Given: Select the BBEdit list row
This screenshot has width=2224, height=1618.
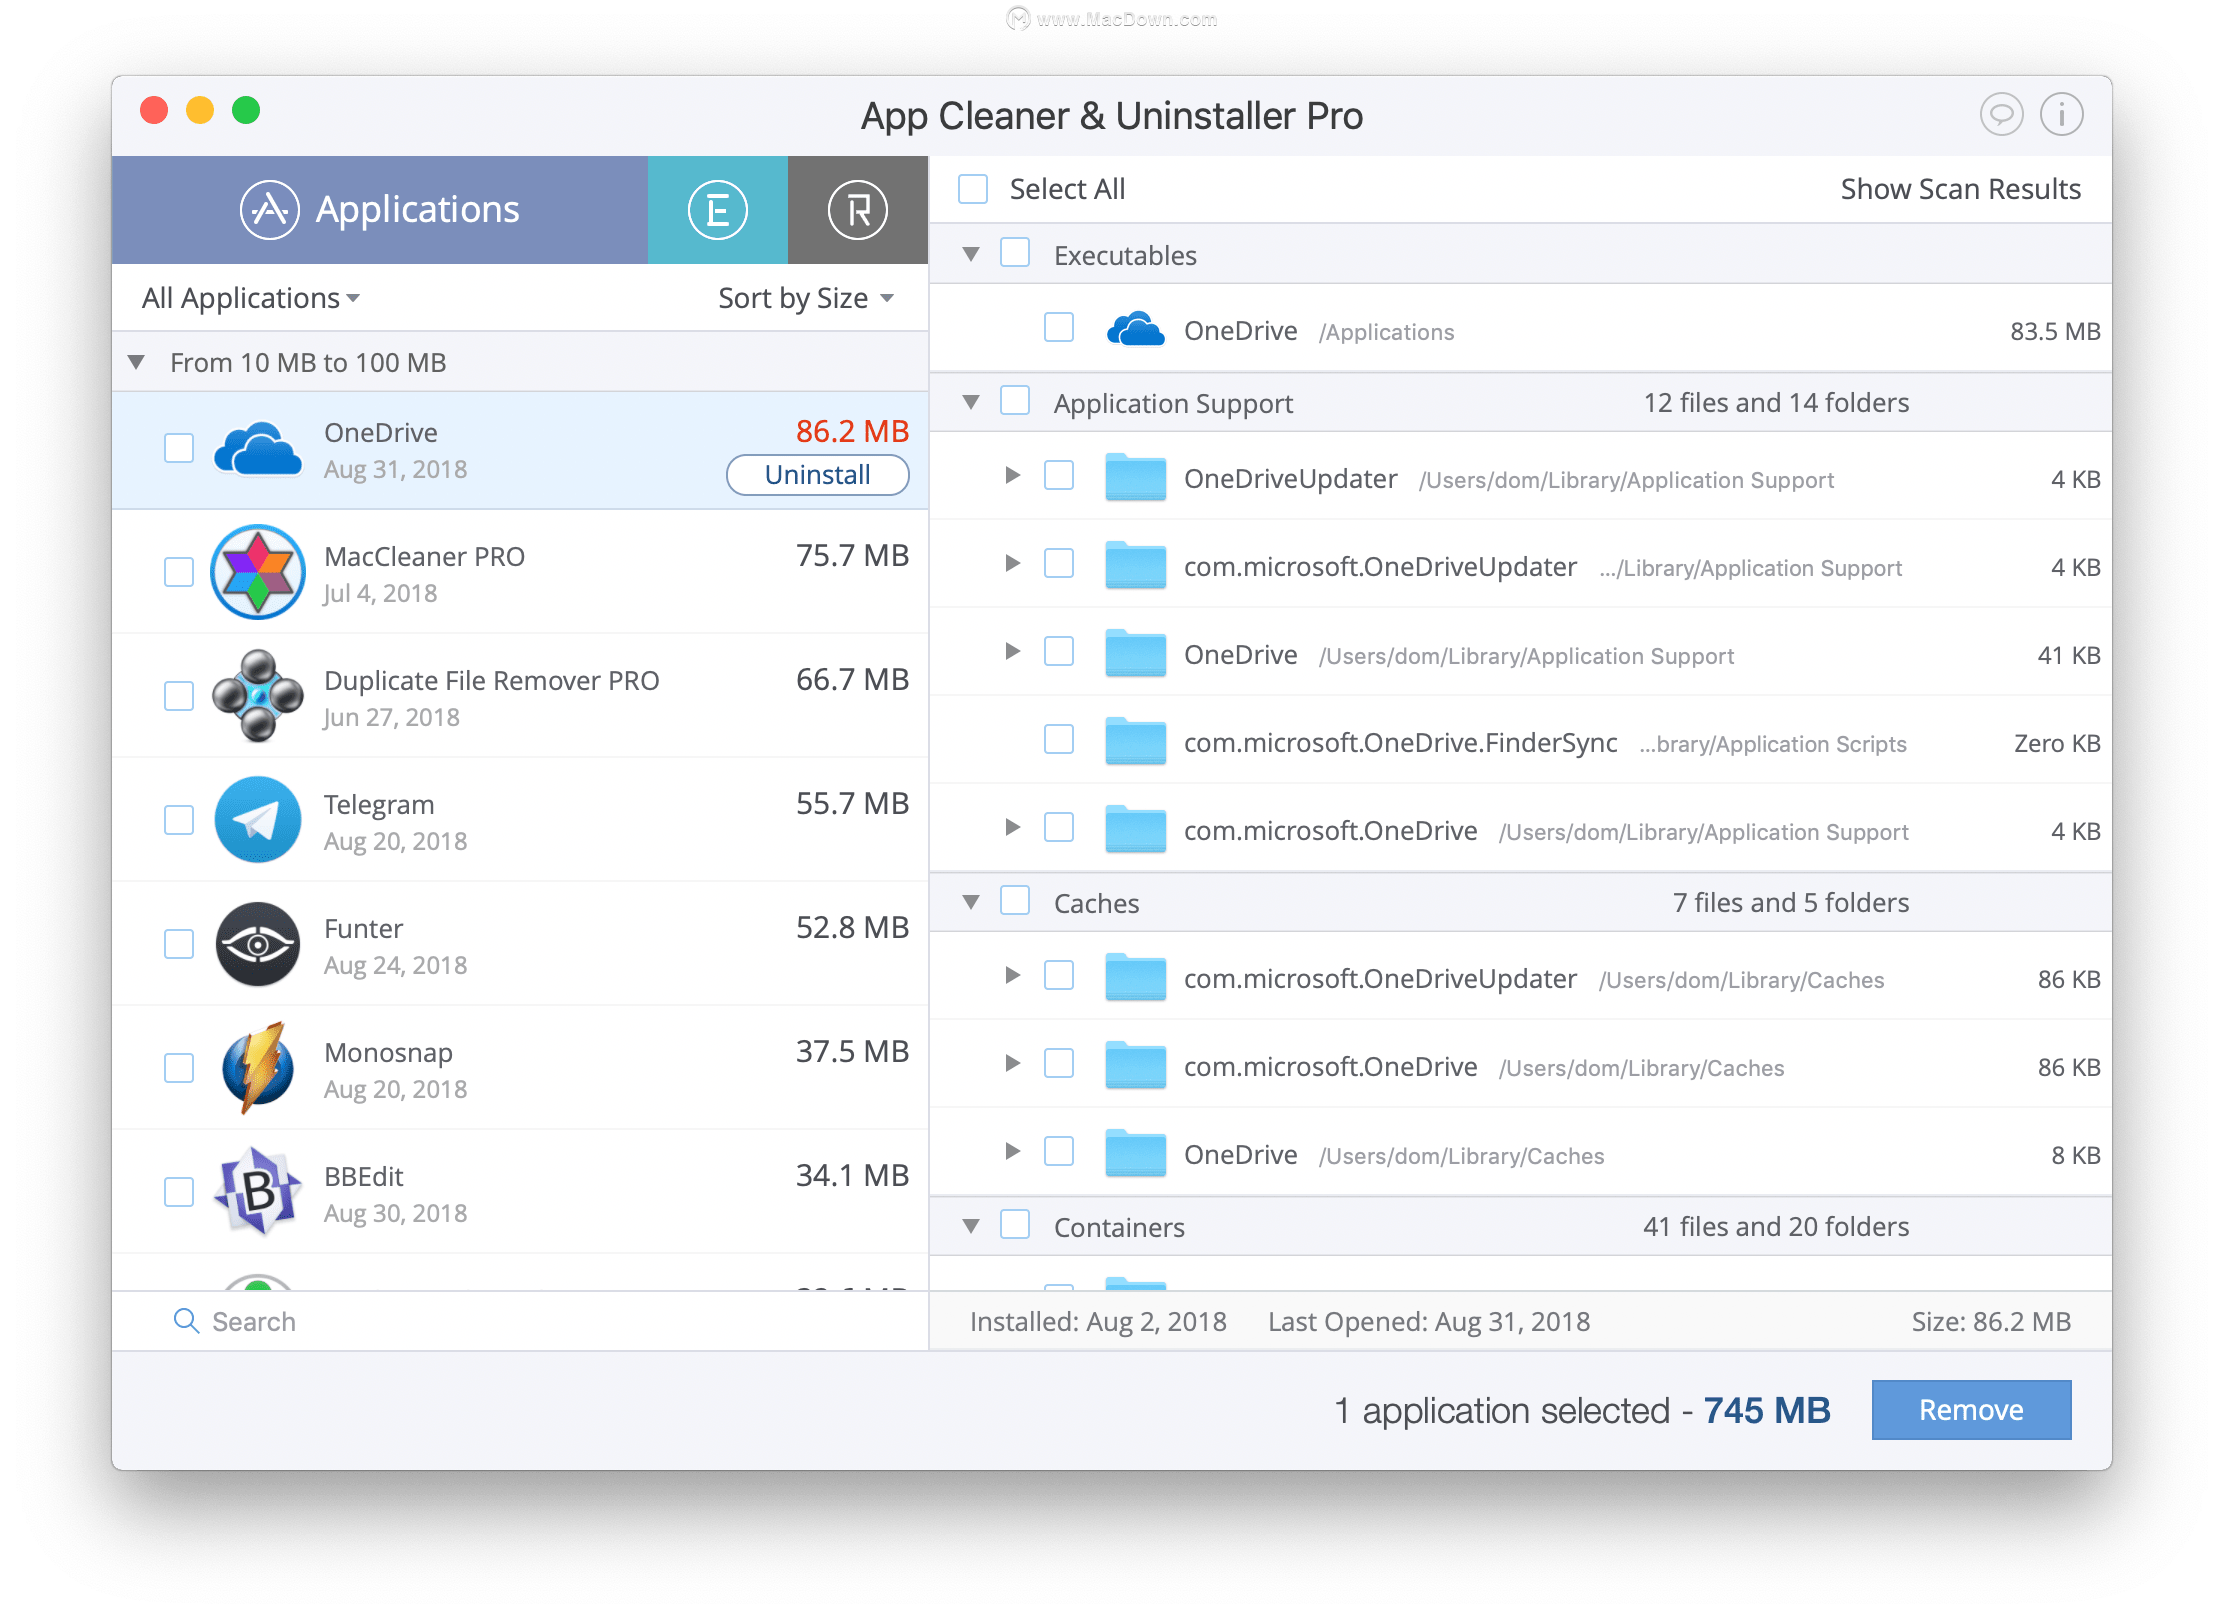Looking at the screenshot, I should tap(520, 1192).
